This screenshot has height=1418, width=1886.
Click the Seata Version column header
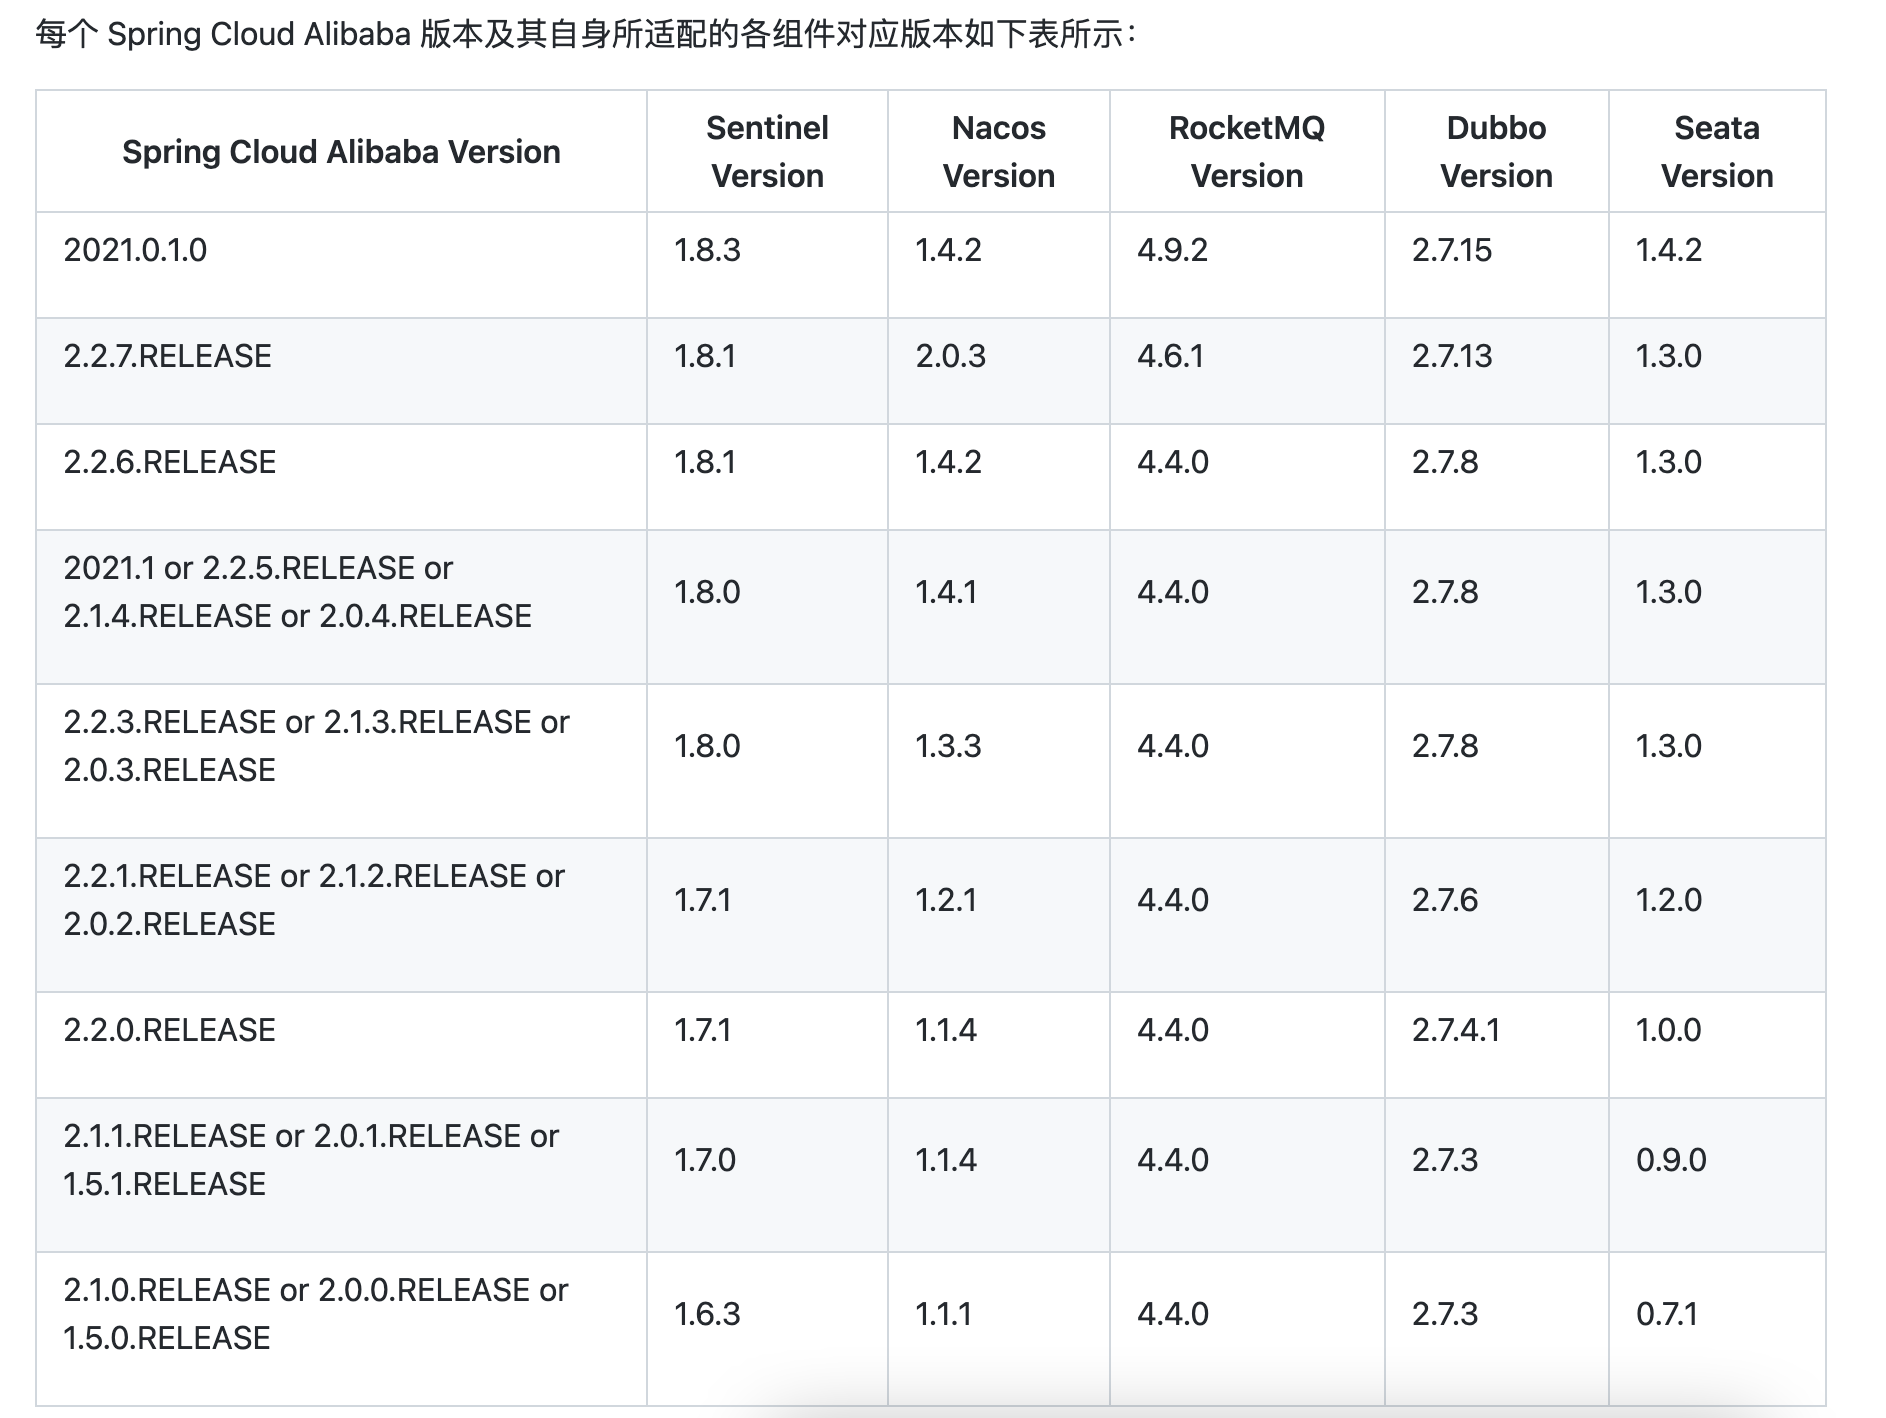click(x=1716, y=152)
